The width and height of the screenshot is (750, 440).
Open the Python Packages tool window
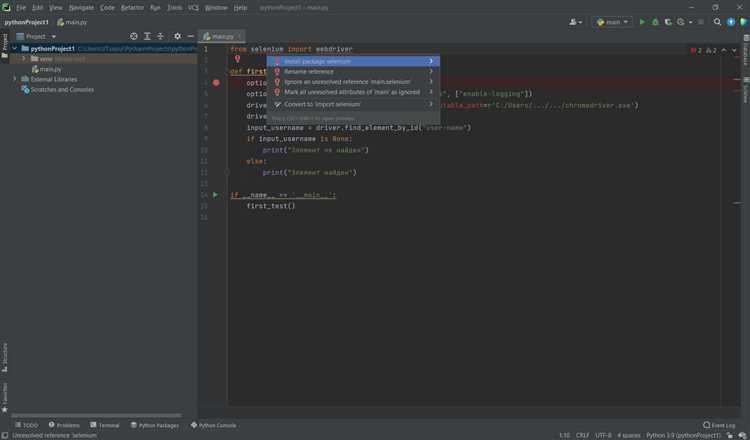click(x=155, y=425)
